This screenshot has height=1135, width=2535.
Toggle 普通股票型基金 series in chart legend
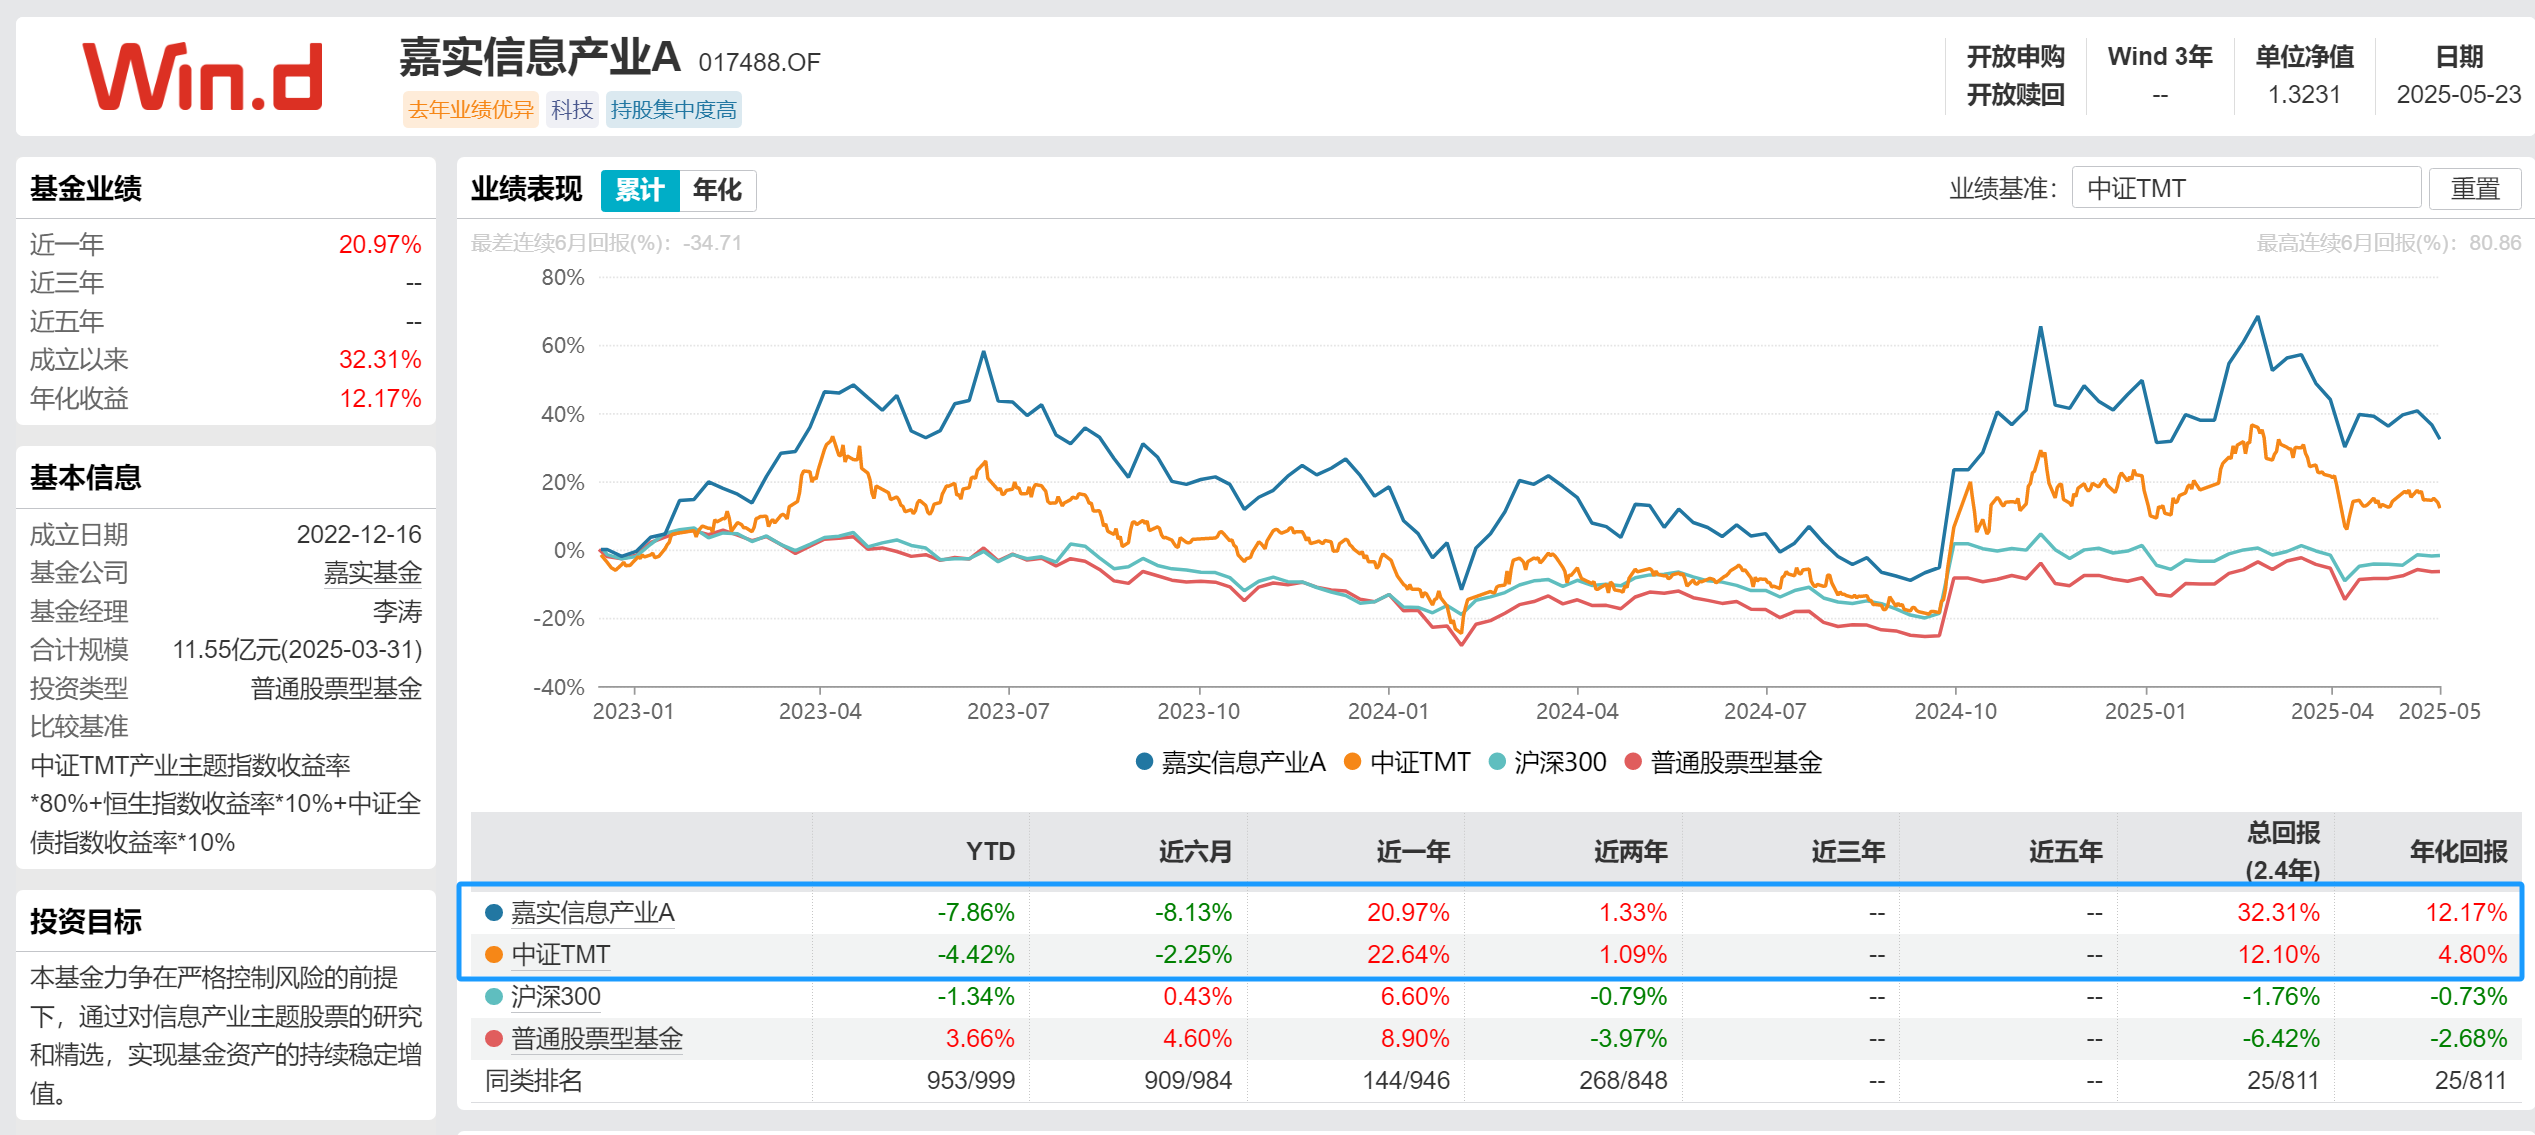tap(1723, 763)
